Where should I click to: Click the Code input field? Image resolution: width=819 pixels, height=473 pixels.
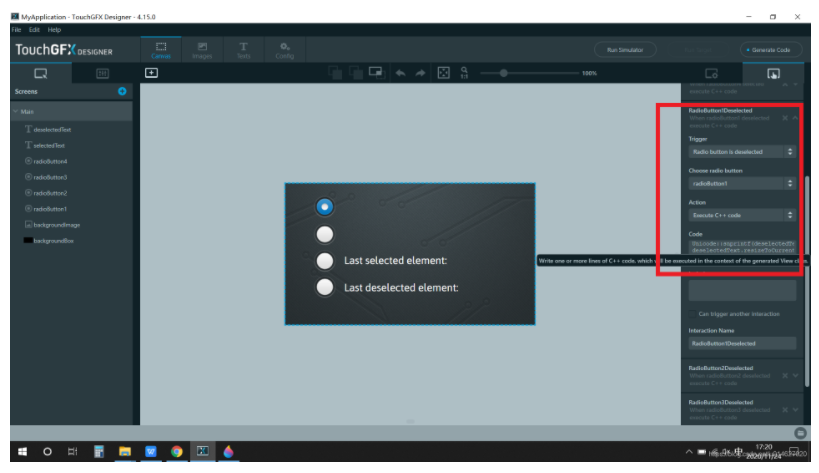click(742, 246)
